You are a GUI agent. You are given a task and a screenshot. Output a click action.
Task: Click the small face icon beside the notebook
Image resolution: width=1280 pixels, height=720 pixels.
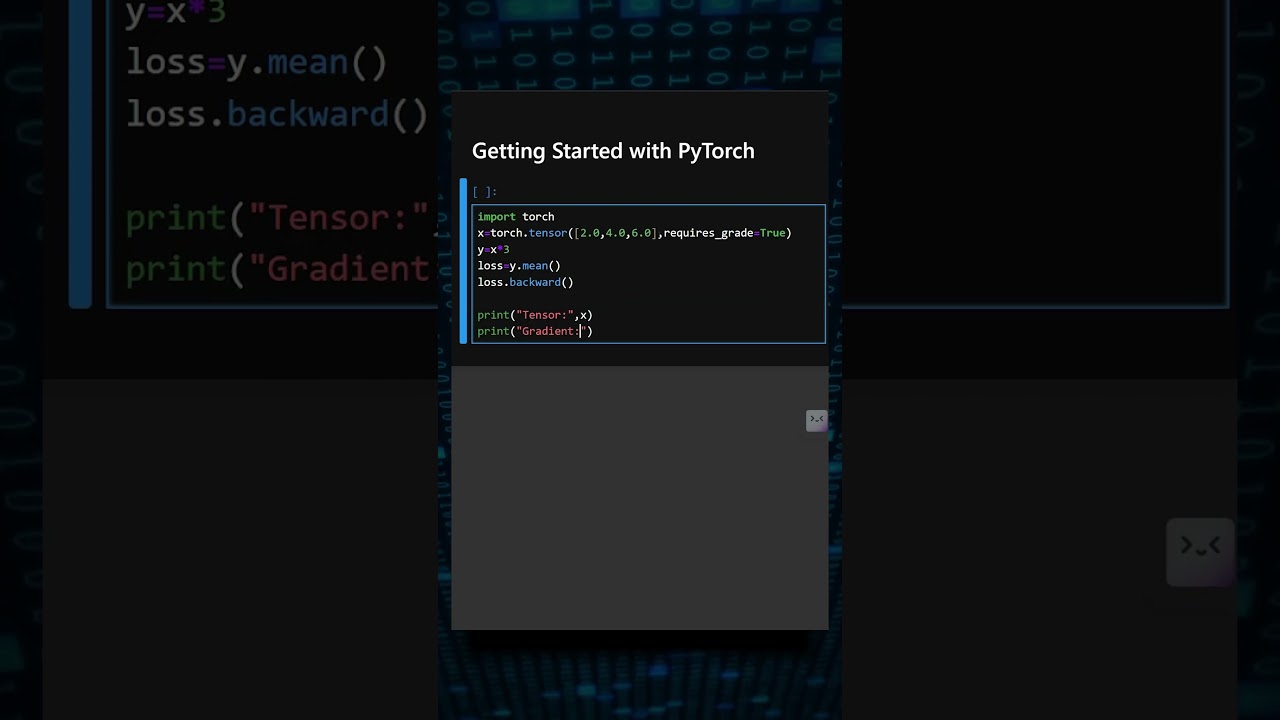(x=817, y=421)
